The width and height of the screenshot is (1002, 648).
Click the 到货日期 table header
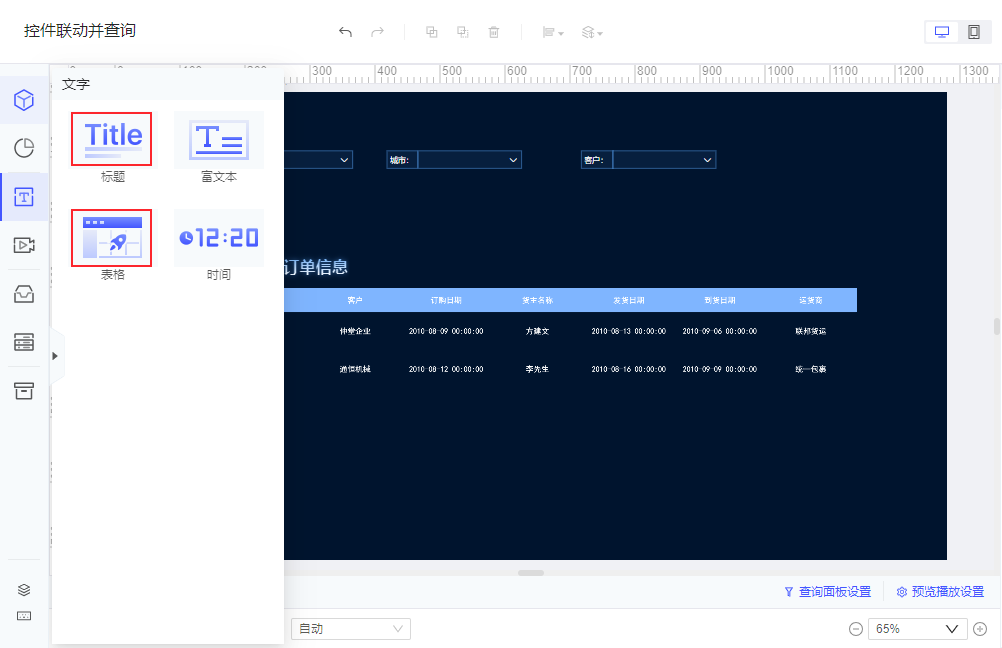click(720, 300)
